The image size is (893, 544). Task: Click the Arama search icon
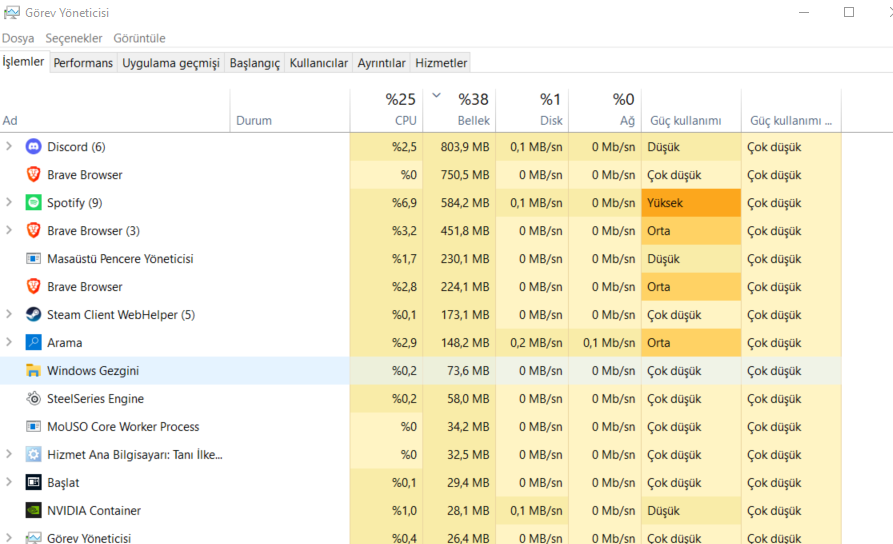(34, 342)
